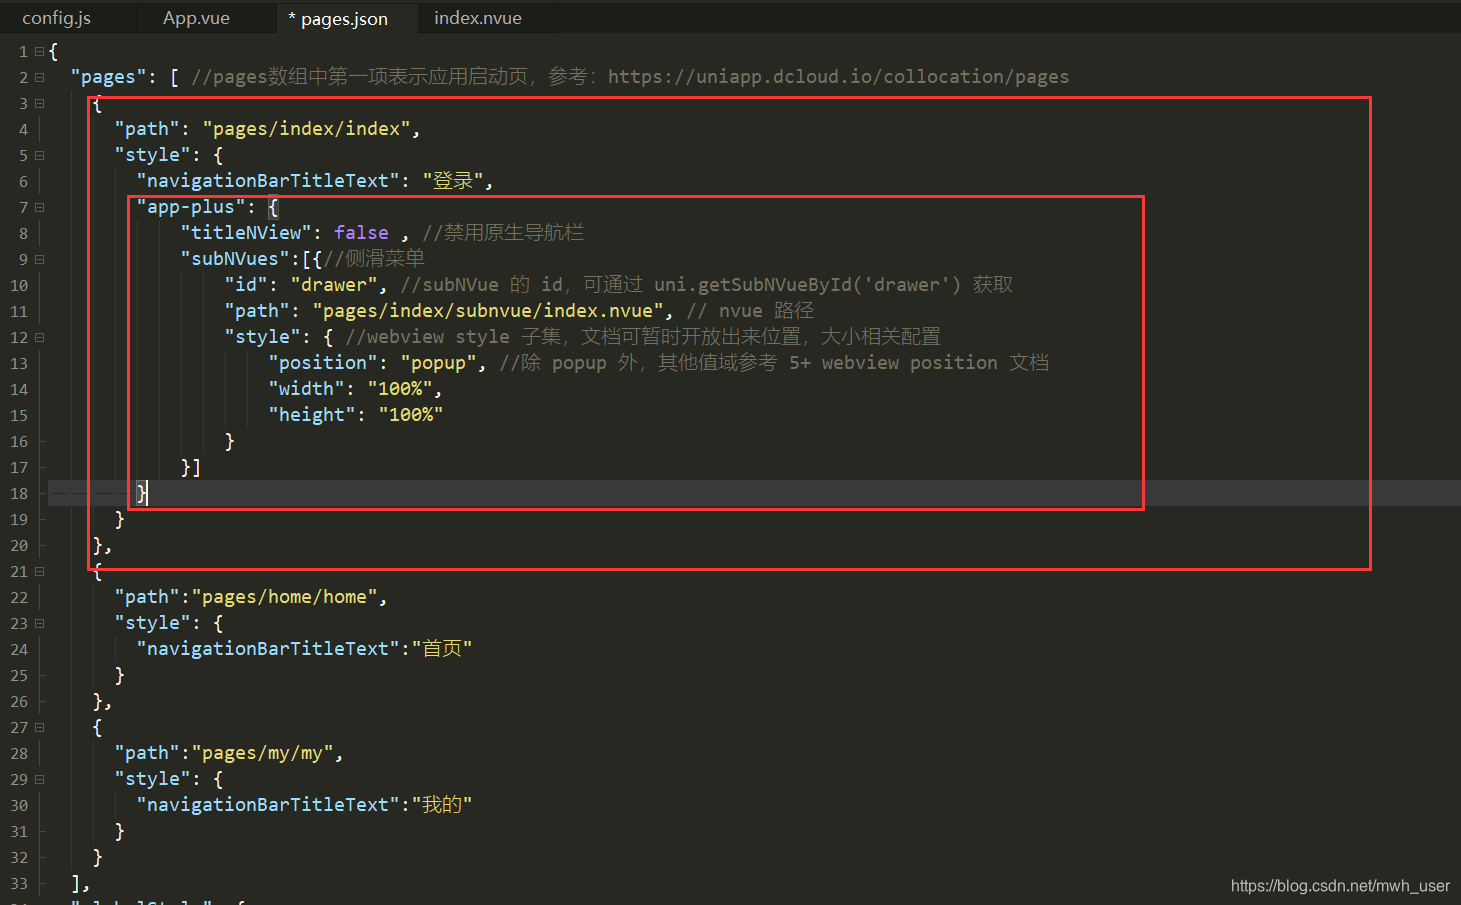Switch to the config.js tab
This screenshot has height=905, width=1461.
[x=57, y=18]
